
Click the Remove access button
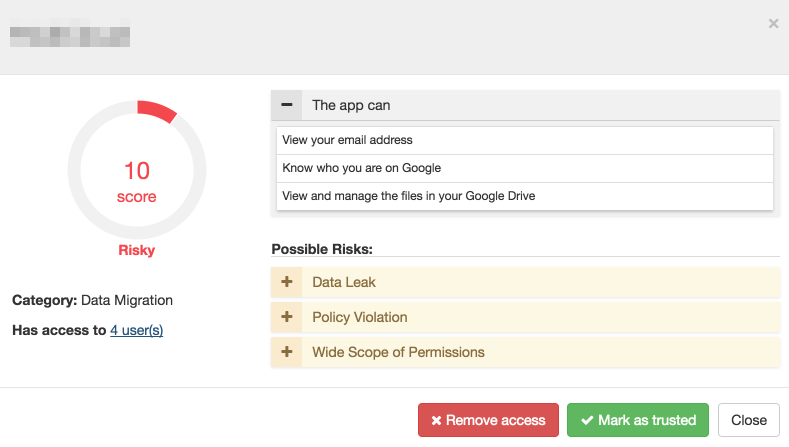coord(488,420)
